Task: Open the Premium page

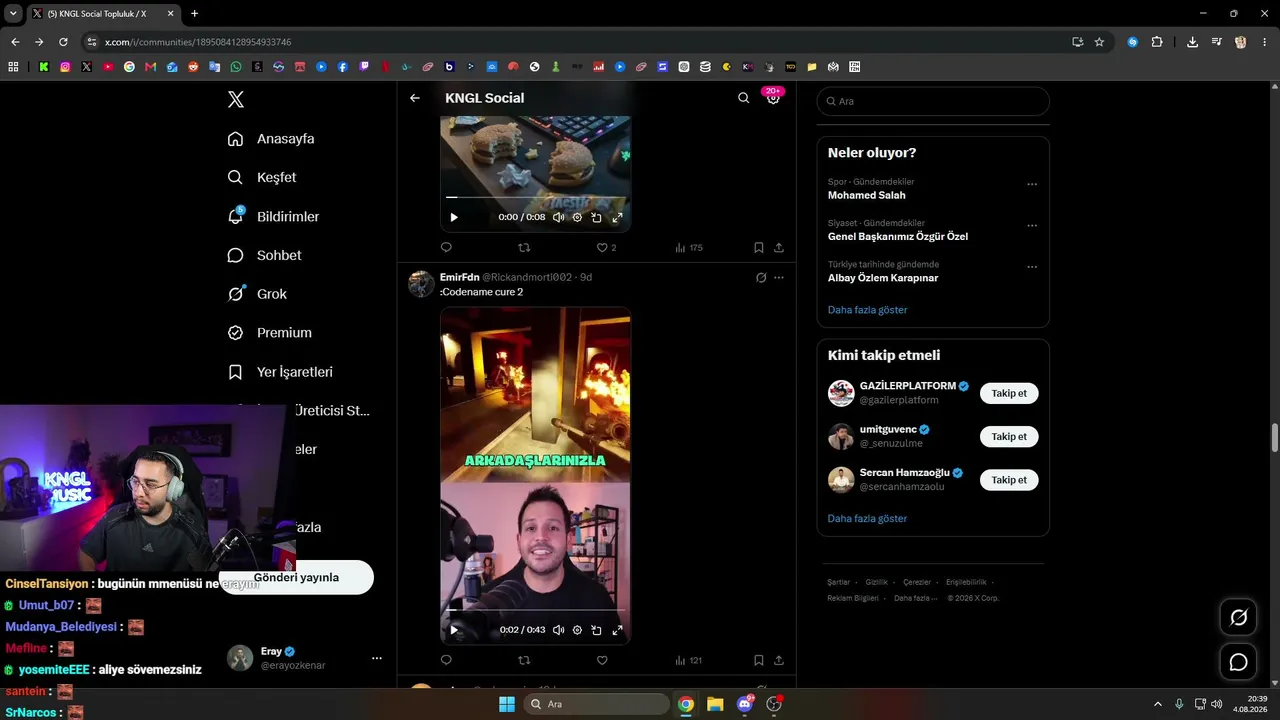Action: (270, 333)
